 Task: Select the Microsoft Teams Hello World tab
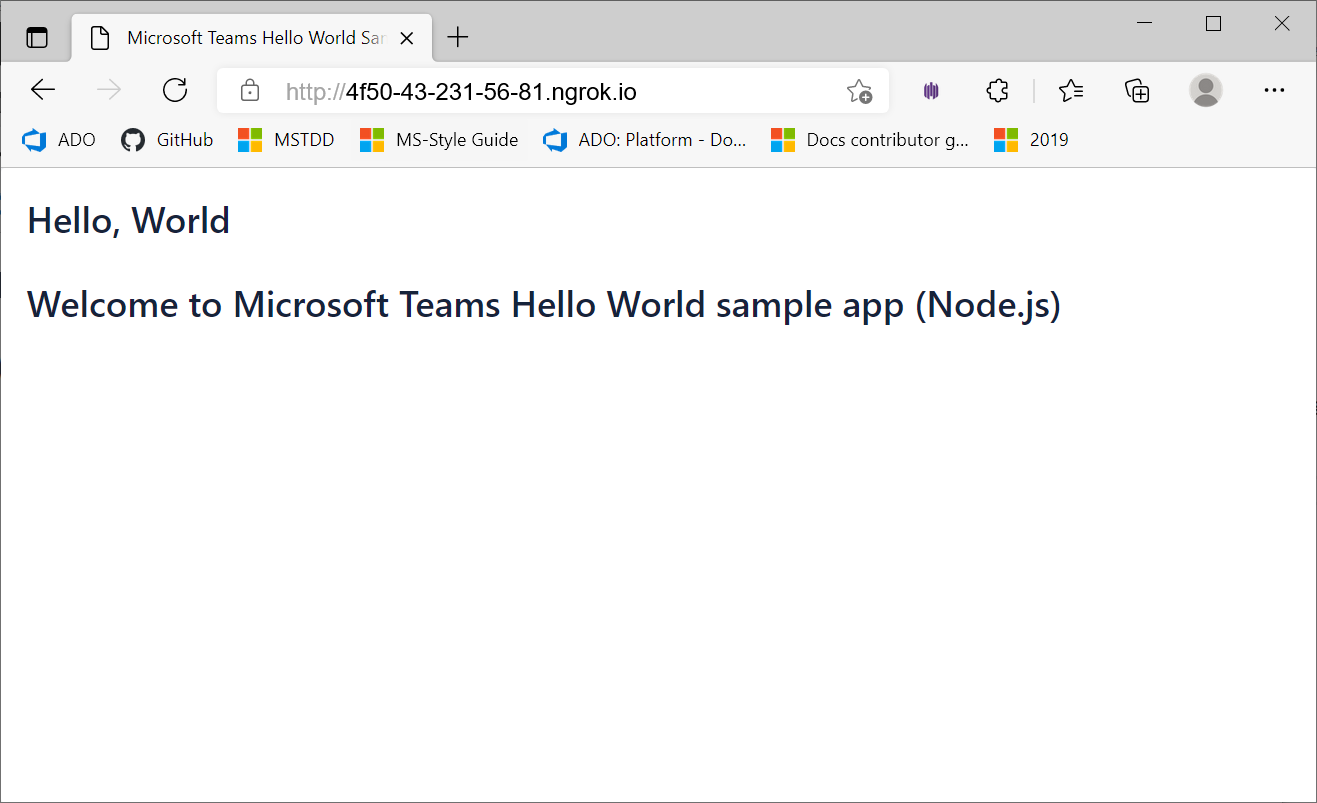[252, 38]
